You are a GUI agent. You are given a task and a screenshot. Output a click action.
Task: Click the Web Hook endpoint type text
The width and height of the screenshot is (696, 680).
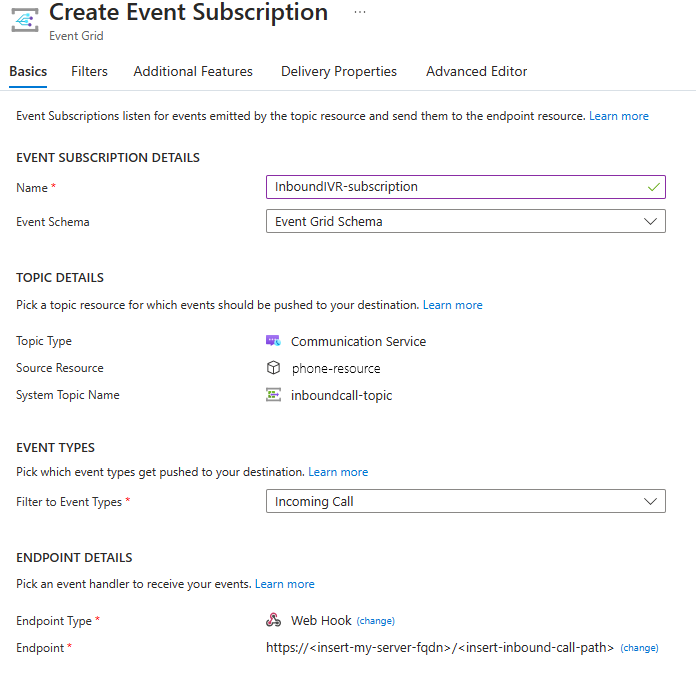[321, 620]
